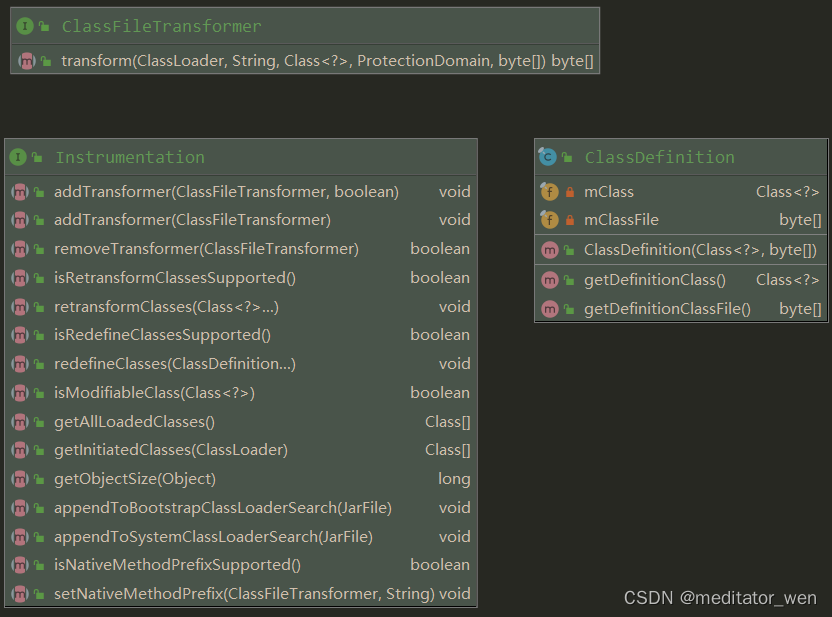This screenshot has height=617, width=832.
Task: Click the method icon of removeTransformer(ClassFileTransformer)
Action: click(20, 249)
